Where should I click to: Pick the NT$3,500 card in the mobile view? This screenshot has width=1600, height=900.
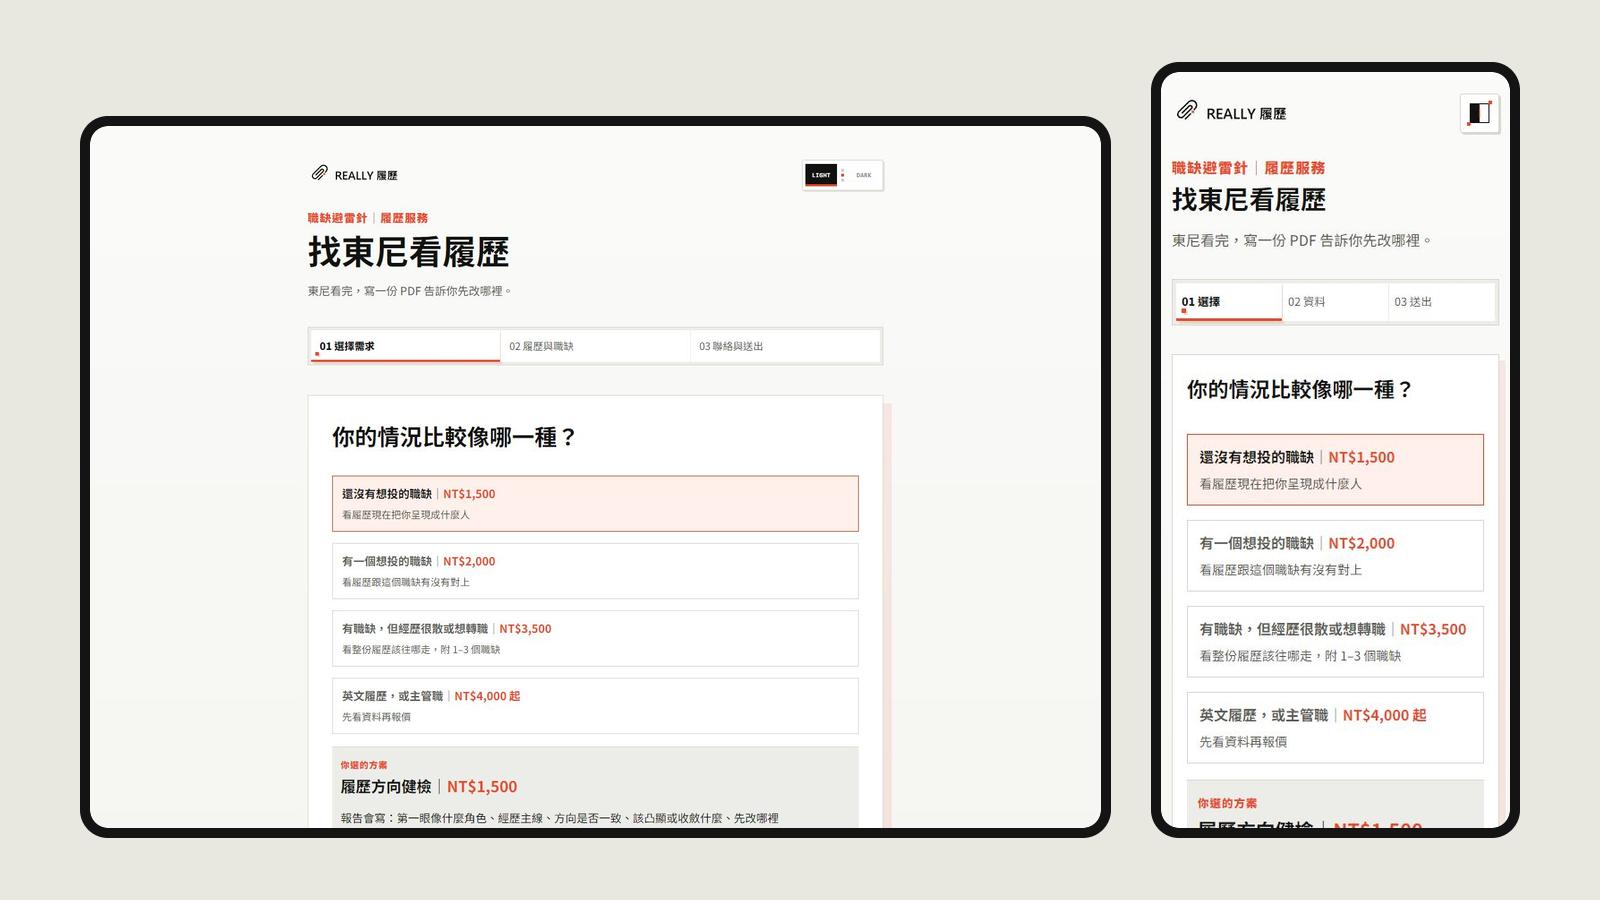tap(1335, 641)
